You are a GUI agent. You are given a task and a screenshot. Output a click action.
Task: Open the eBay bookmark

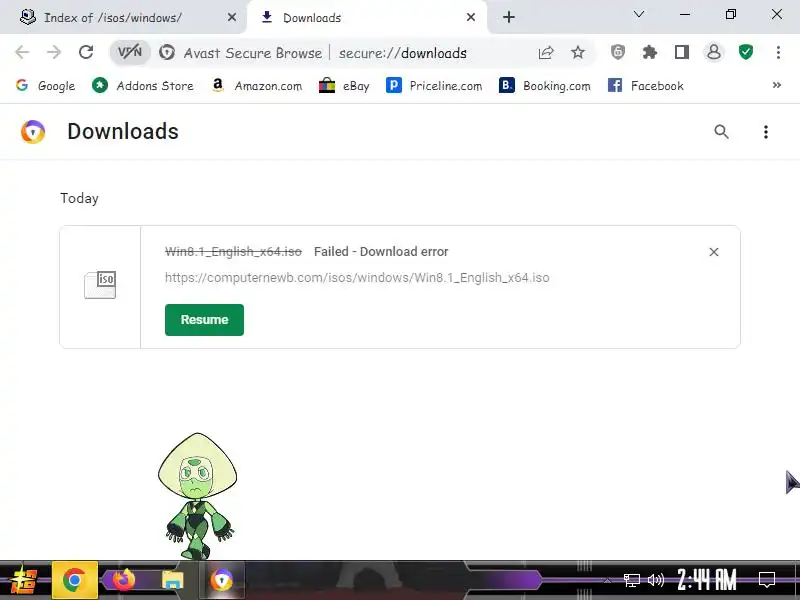(344, 86)
